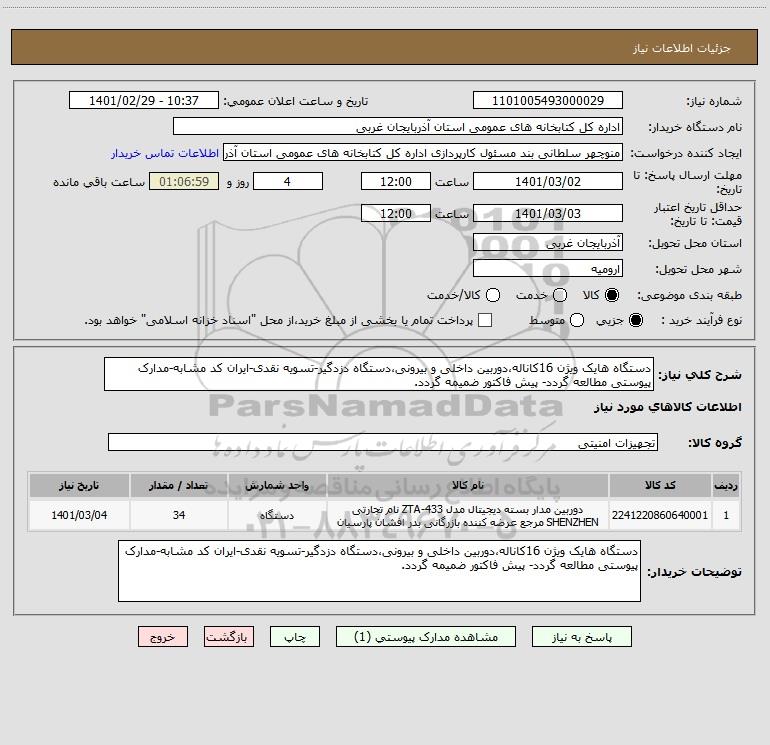
Task: Open the buyer contact info link
Action: 165,153
